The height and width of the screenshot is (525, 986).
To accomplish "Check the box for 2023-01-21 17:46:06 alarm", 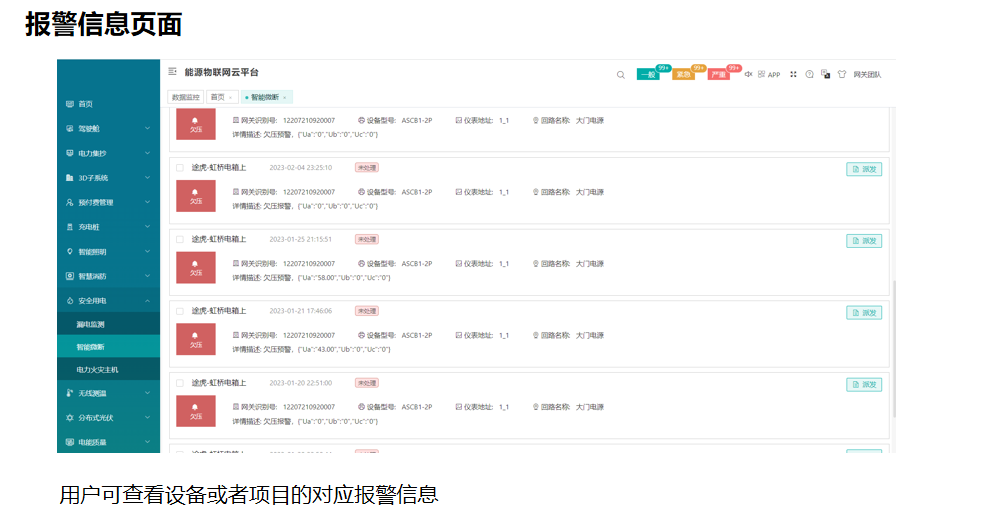I will (x=180, y=311).
